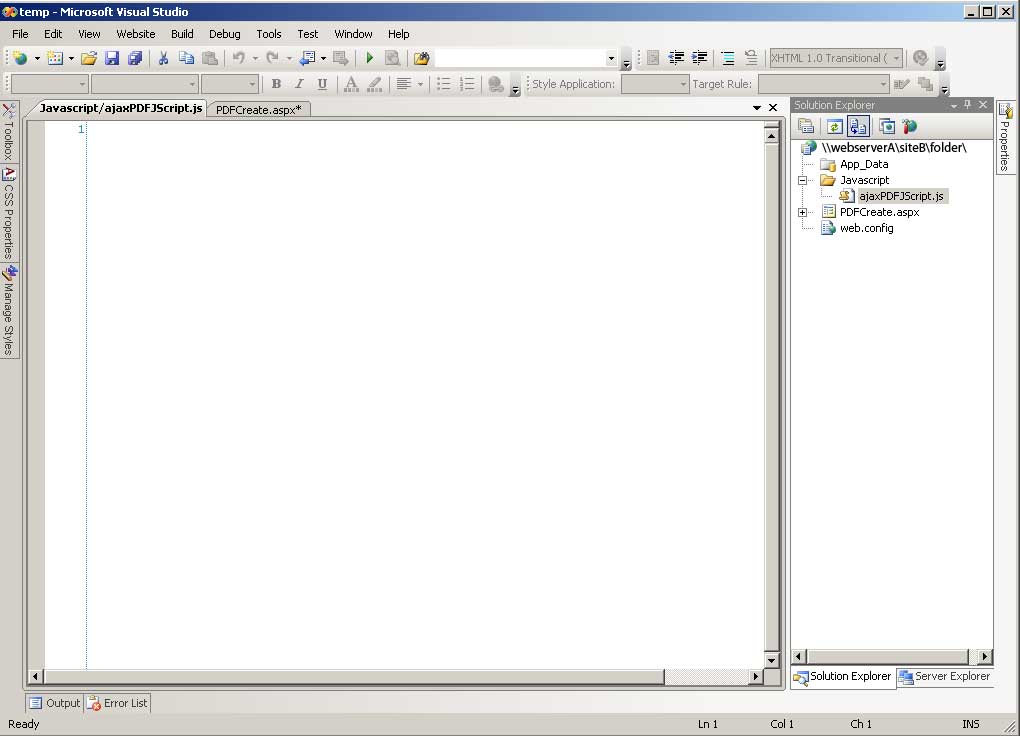Click the Save All icon
Image resolution: width=1020 pixels, height=736 pixels.
[135, 59]
